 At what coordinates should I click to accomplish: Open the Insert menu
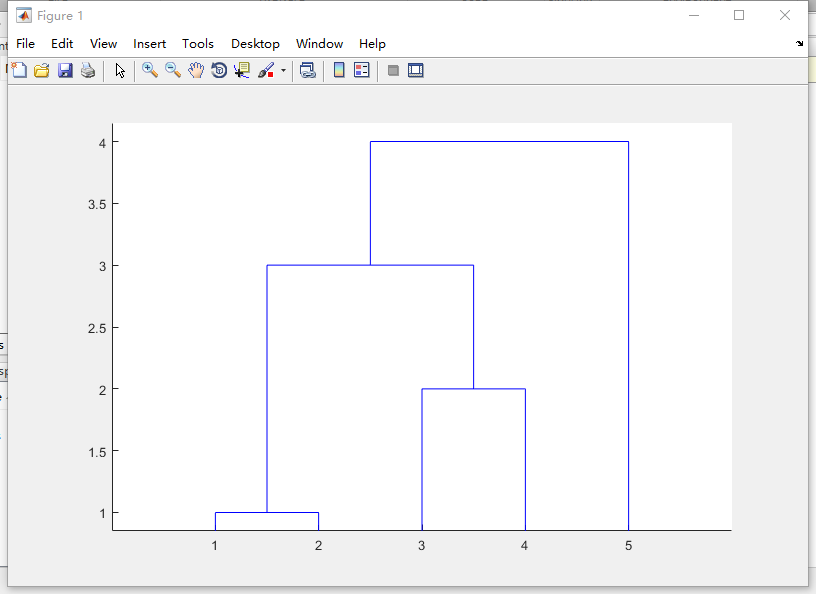click(149, 44)
